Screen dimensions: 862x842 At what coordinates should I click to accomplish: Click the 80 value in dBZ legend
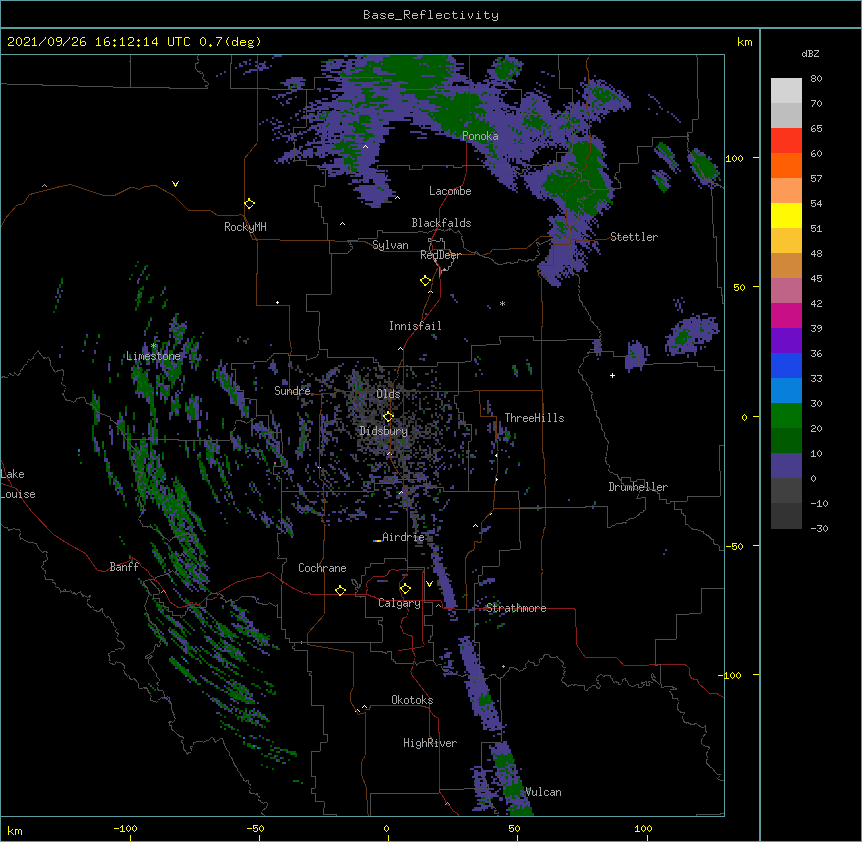tap(816, 79)
